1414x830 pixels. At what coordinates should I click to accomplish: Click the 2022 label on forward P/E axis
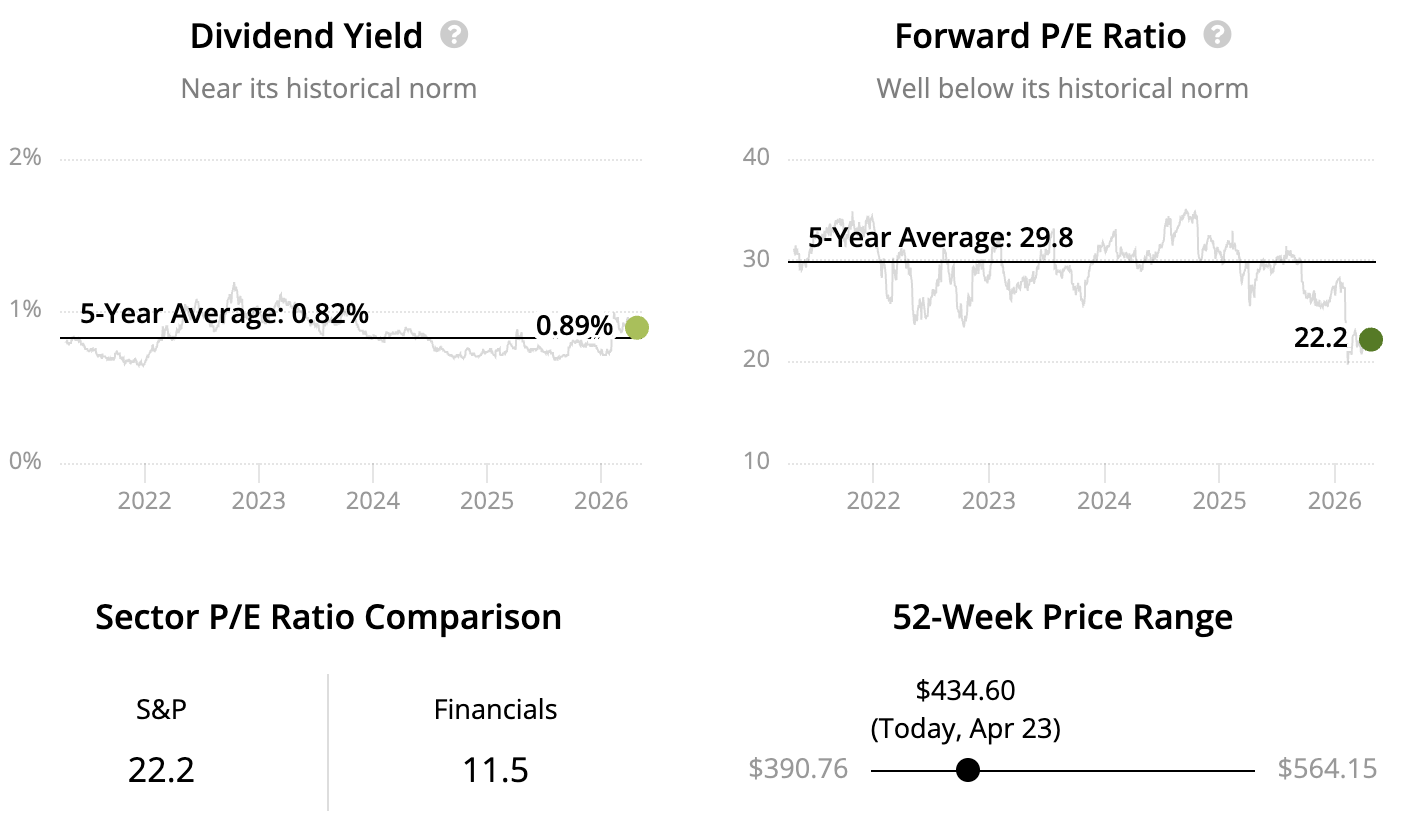(874, 499)
